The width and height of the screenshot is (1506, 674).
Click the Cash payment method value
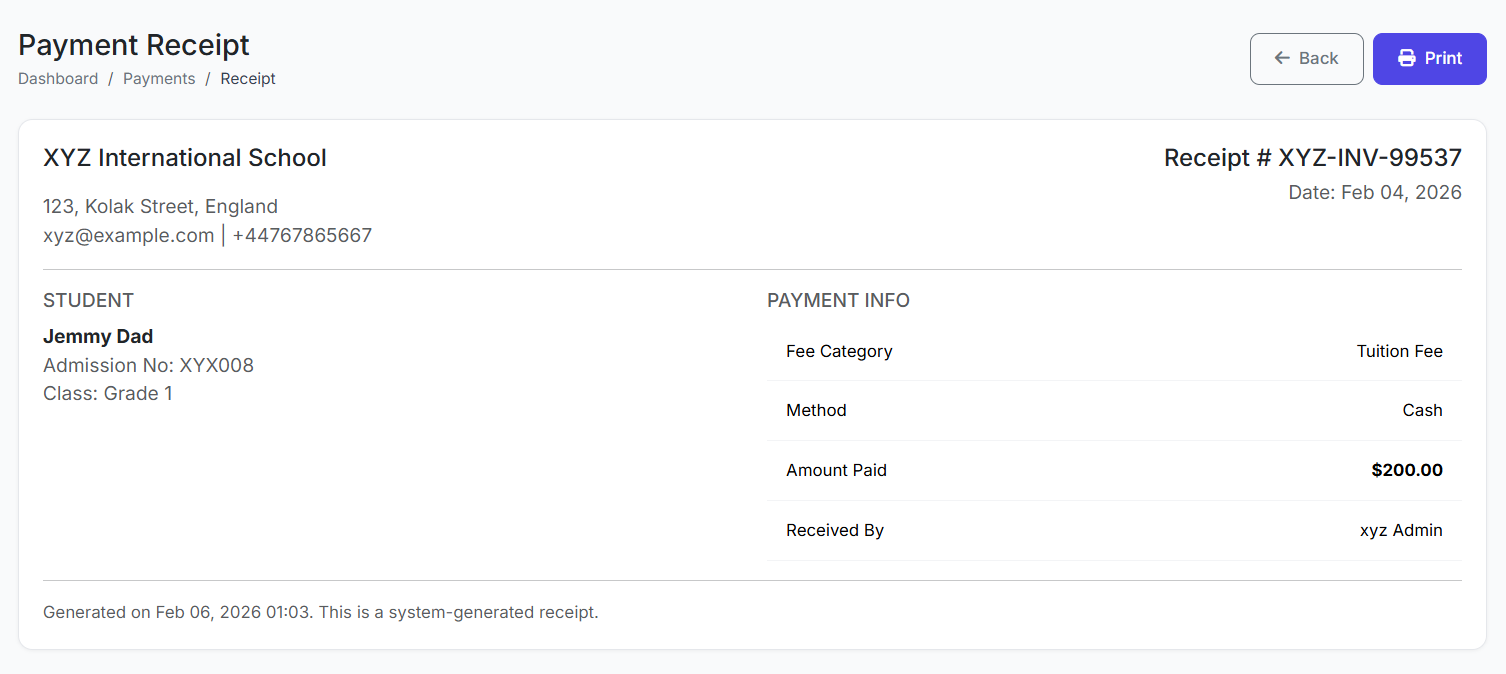[1422, 410]
